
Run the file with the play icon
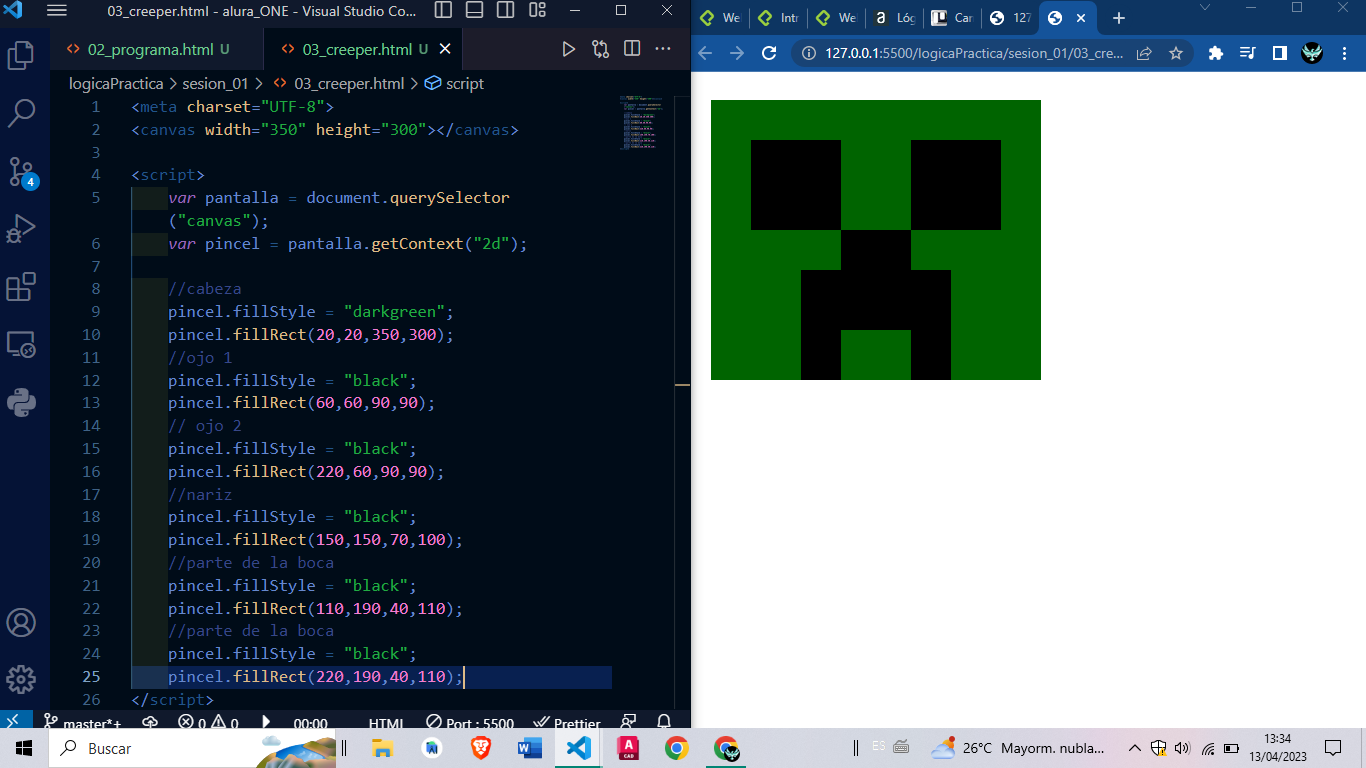[x=568, y=49]
